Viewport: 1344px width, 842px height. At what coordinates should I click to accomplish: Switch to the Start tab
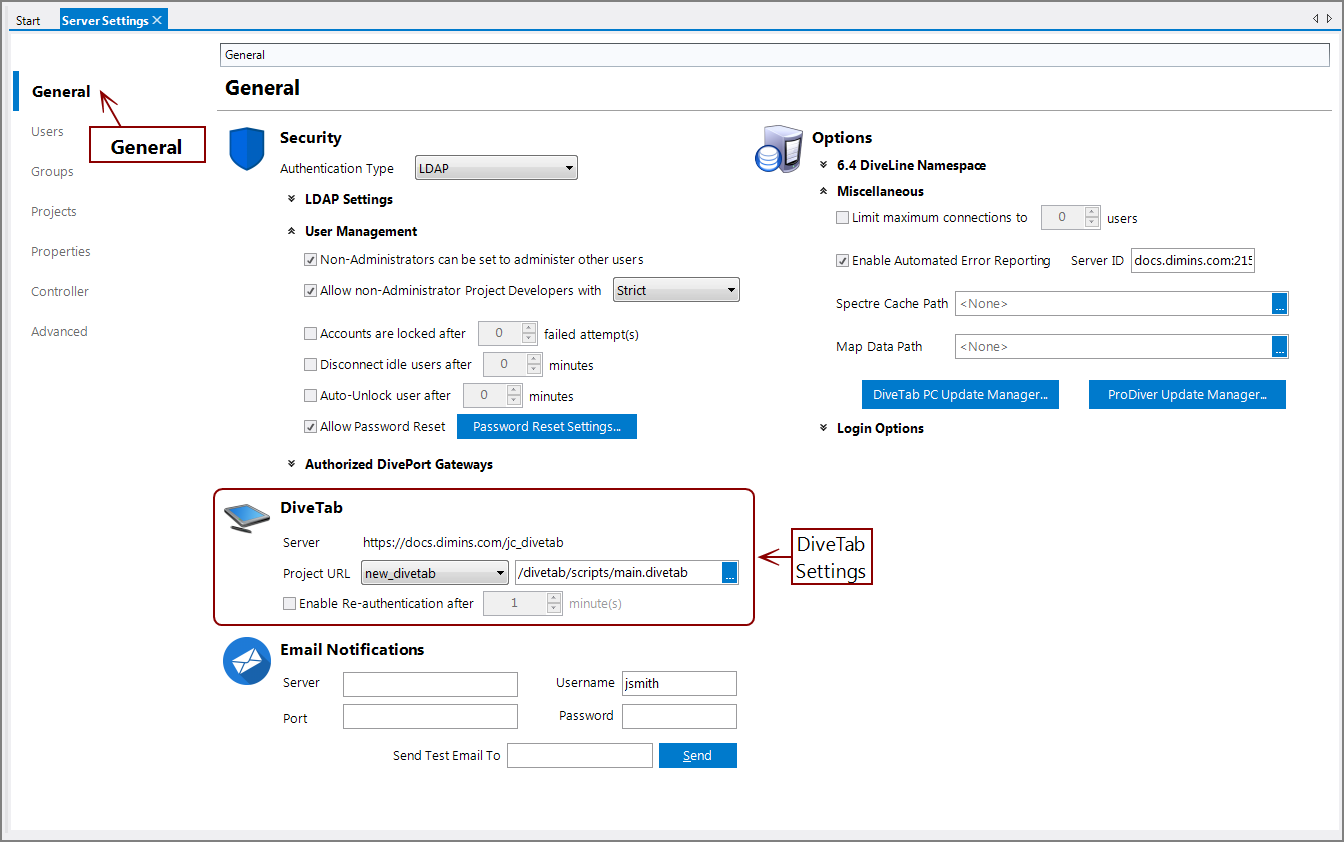pyautogui.click(x=28, y=21)
